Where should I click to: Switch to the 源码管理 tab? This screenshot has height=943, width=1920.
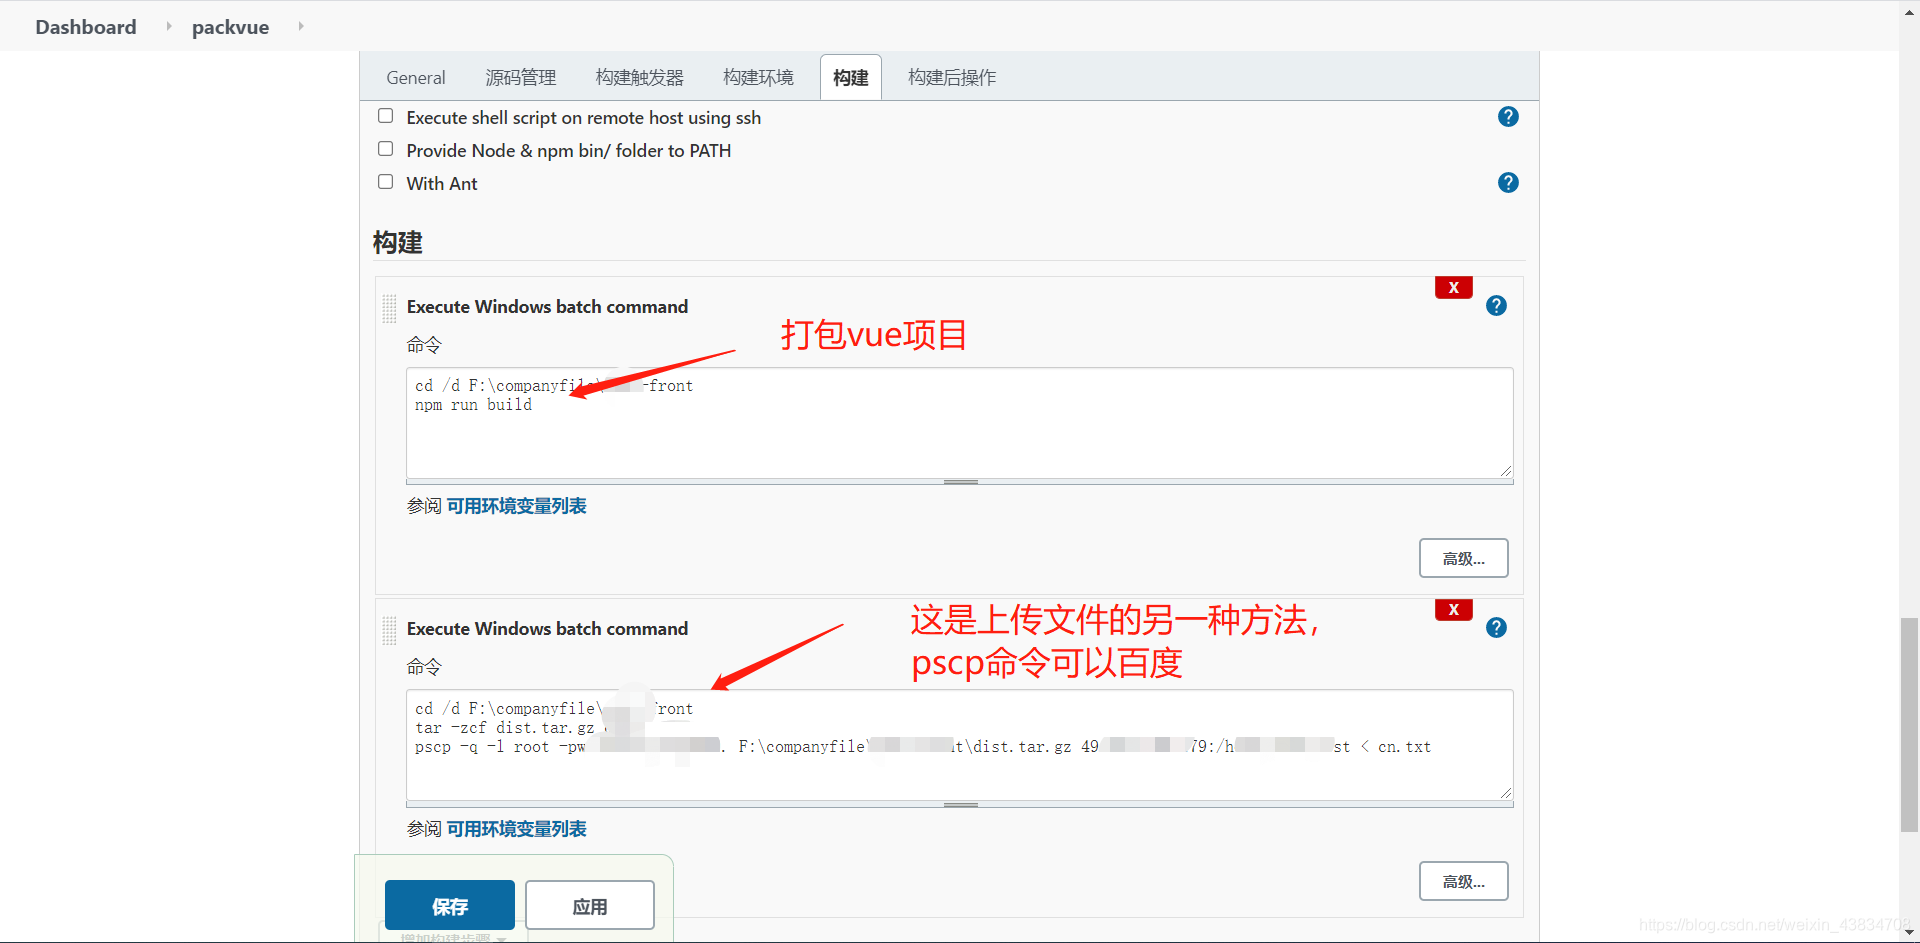(x=521, y=78)
